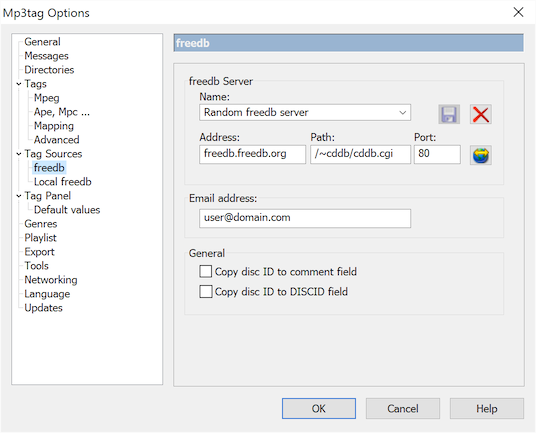The height and width of the screenshot is (433, 536).
Task: Click the OK button
Action: coord(319,408)
